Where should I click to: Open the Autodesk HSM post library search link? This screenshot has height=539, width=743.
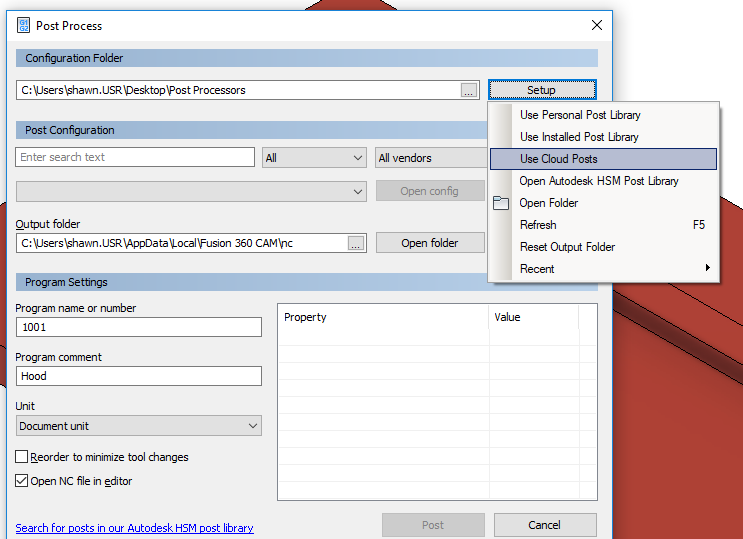[x=134, y=528]
